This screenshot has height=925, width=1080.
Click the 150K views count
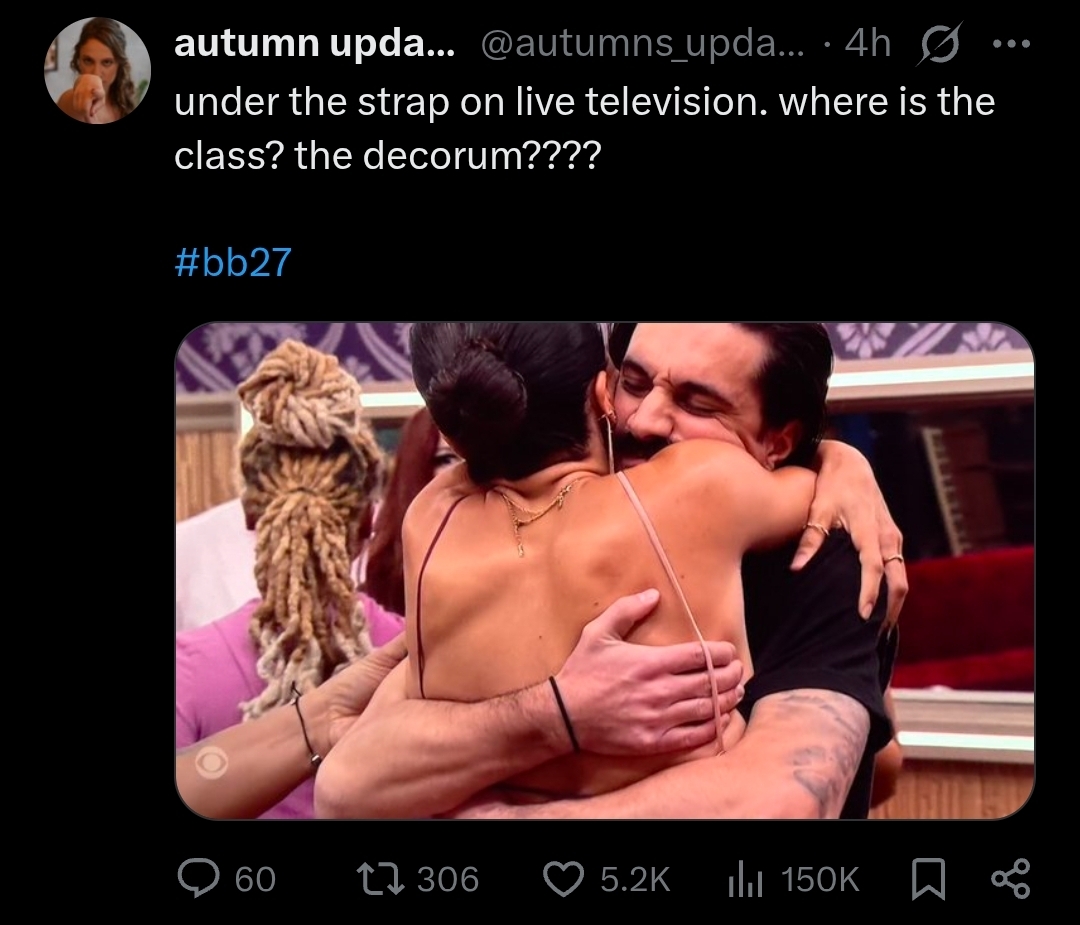(820, 880)
